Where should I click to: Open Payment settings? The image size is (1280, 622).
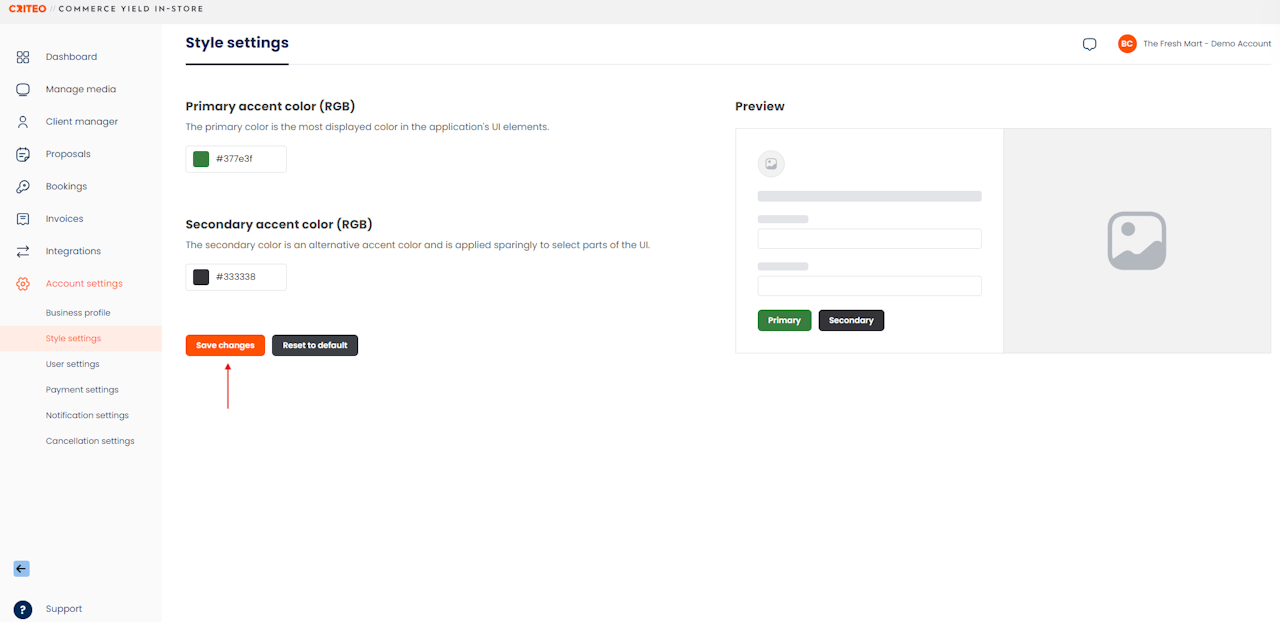point(82,390)
